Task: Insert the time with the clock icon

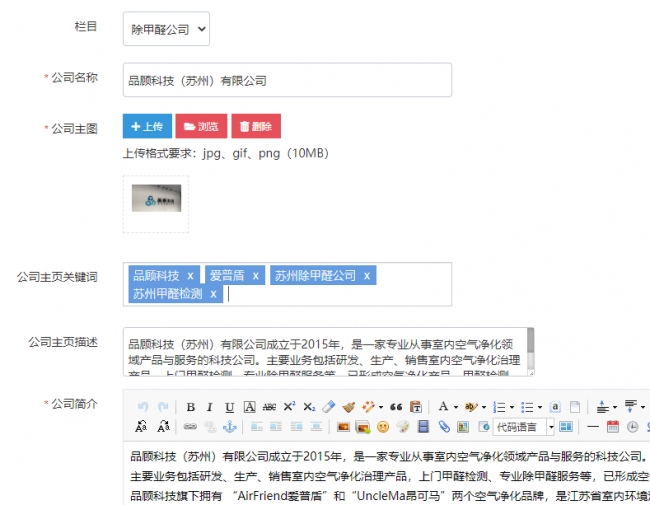Action: click(632, 427)
